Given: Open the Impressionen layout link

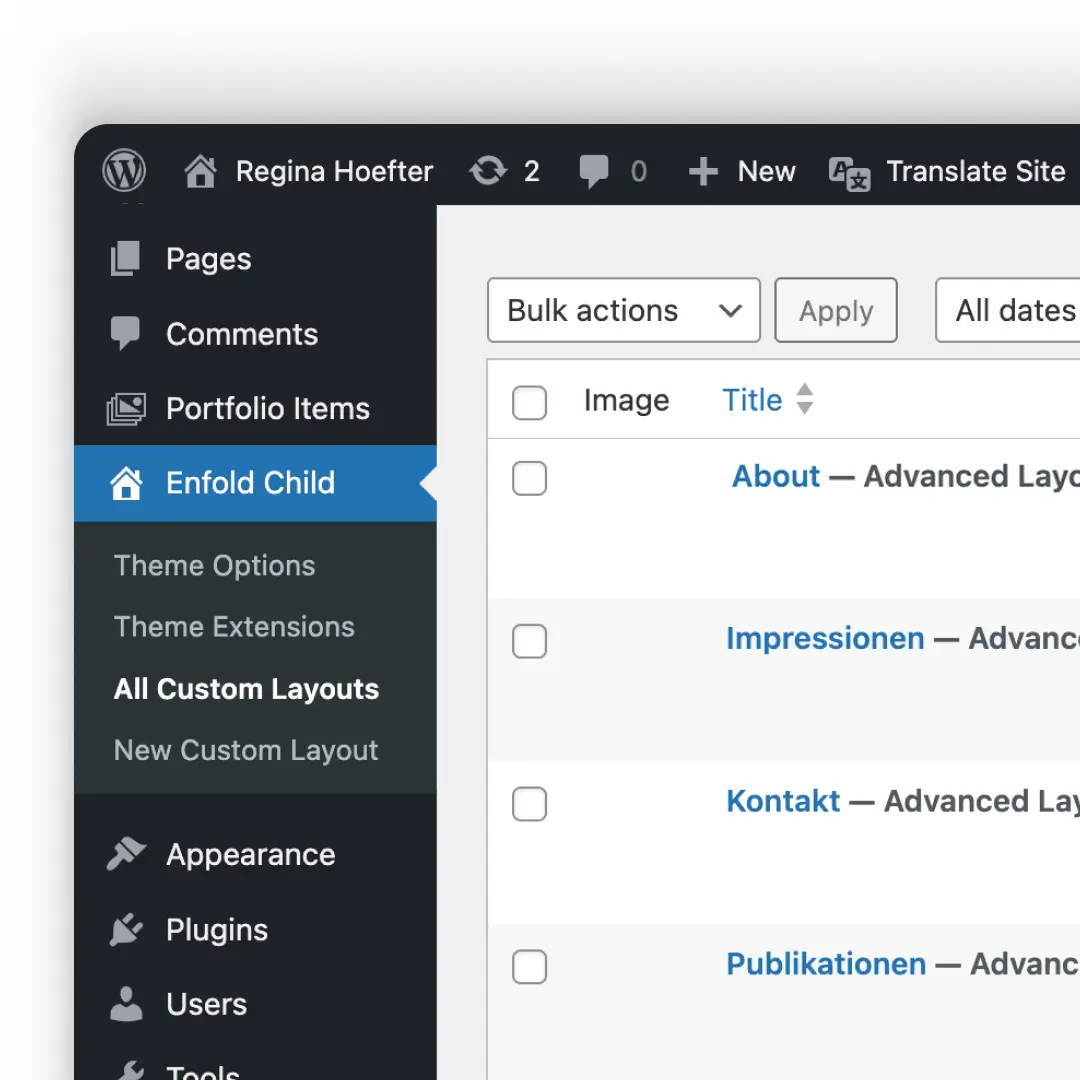Looking at the screenshot, I should pyautogui.click(x=824, y=639).
